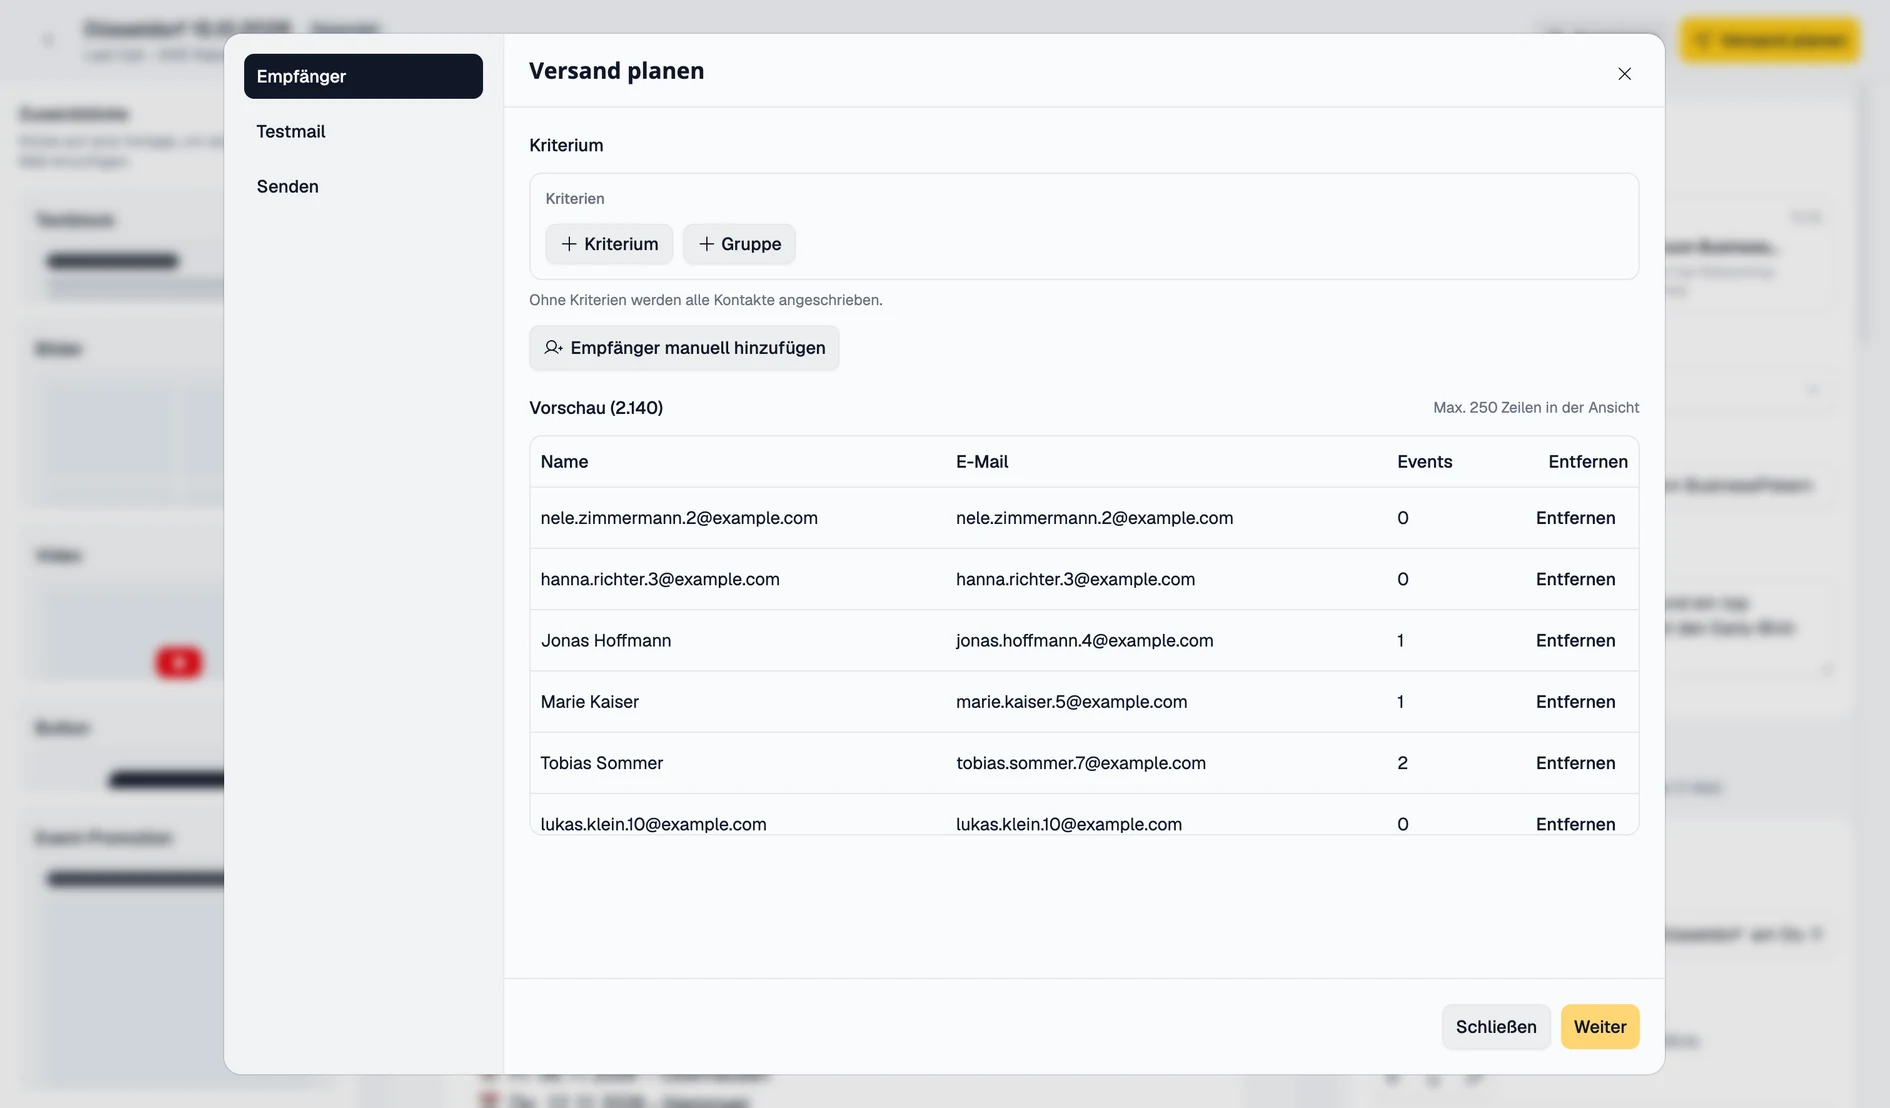Image resolution: width=1890 pixels, height=1108 pixels.
Task: Click the Schließen button
Action: (1496, 1027)
